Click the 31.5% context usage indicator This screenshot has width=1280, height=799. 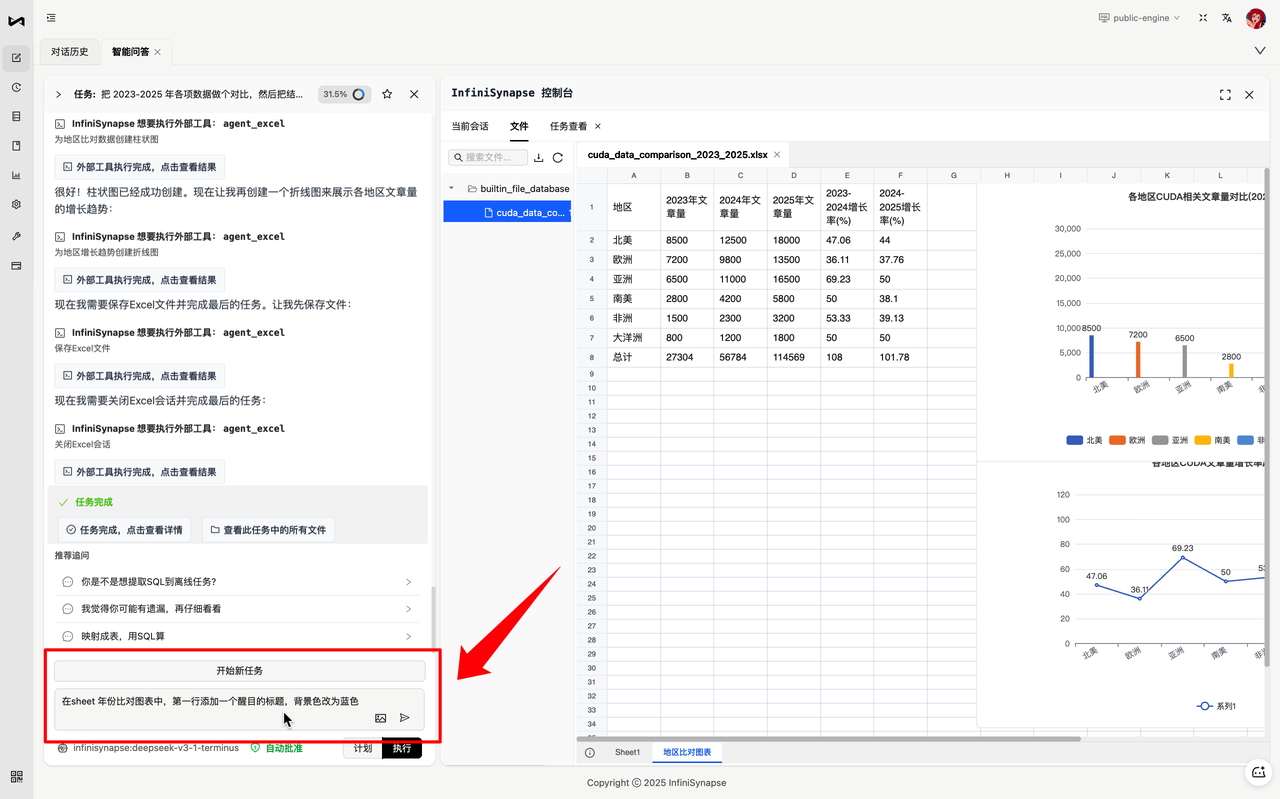(x=344, y=94)
